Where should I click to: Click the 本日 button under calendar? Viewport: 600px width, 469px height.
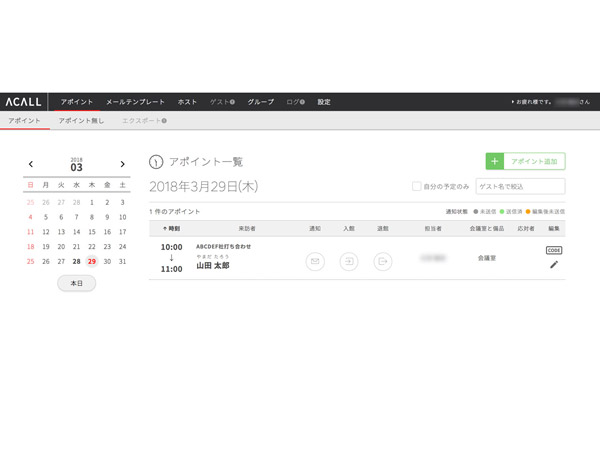[x=76, y=283]
